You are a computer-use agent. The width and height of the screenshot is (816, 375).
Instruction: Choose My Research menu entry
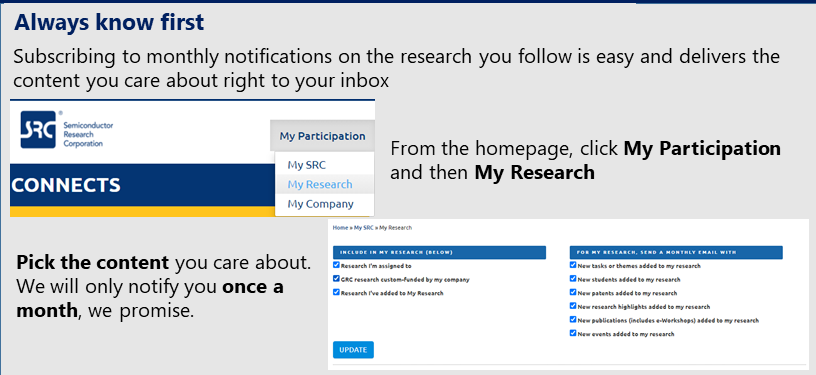[320, 184]
